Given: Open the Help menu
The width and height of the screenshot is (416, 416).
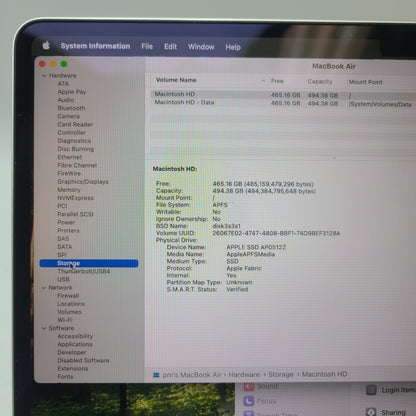Looking at the screenshot, I should (233, 47).
